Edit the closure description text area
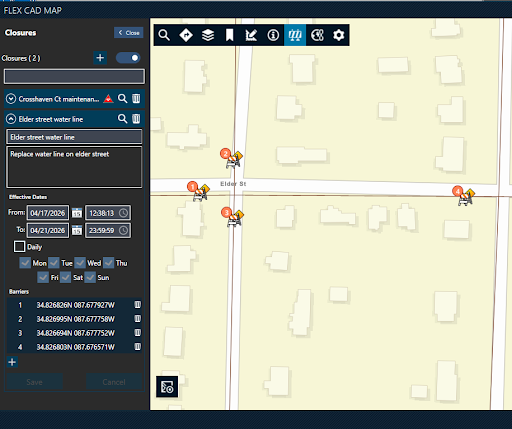The image size is (512, 429). pos(74,167)
